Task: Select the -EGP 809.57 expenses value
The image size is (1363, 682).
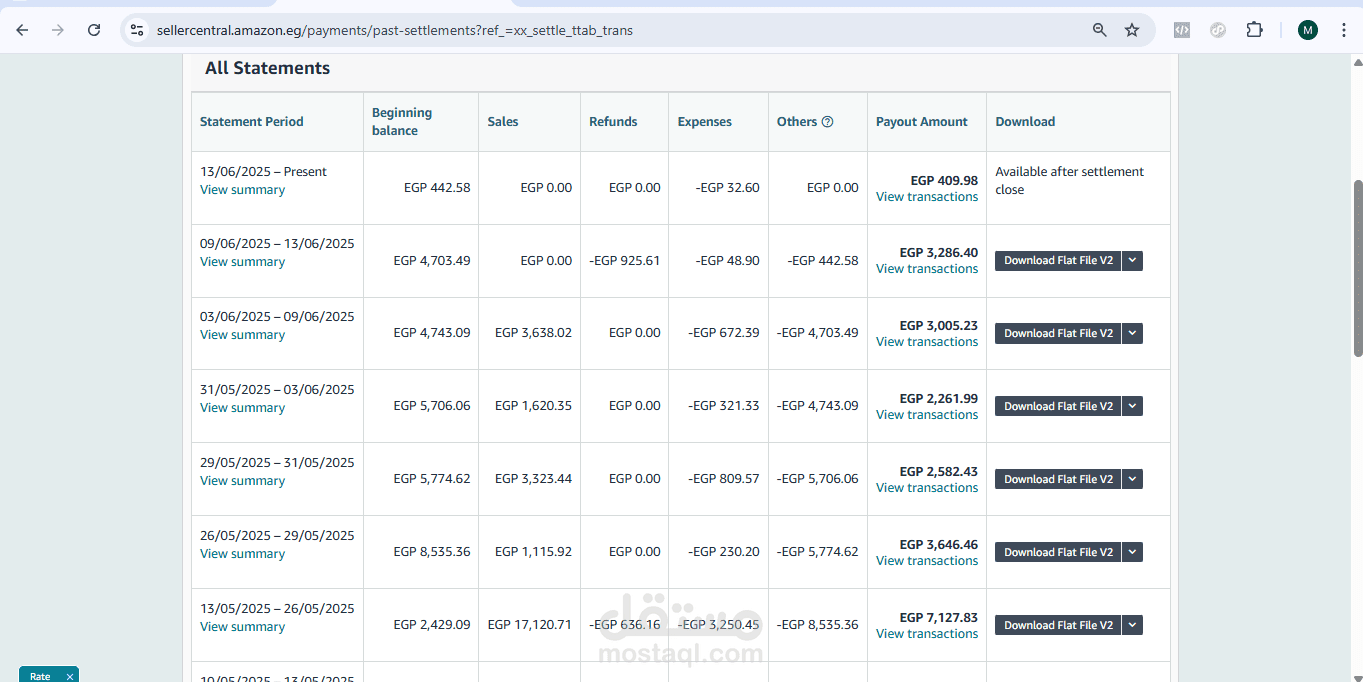Action: pyautogui.click(x=724, y=479)
